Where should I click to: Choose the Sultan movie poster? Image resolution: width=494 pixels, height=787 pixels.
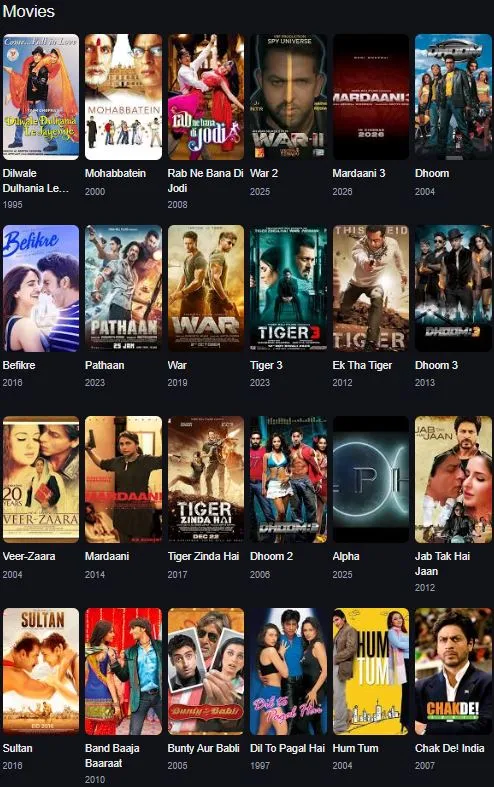tap(41, 672)
